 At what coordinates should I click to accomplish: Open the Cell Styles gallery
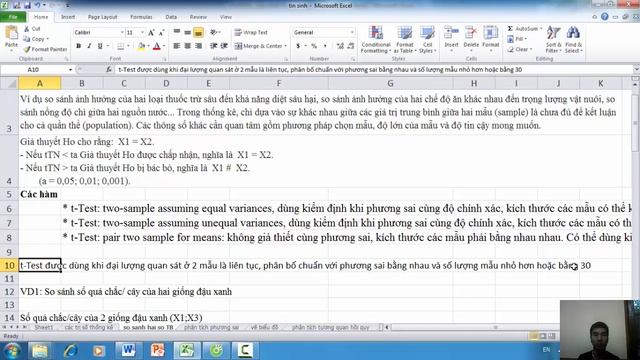pos(427,39)
